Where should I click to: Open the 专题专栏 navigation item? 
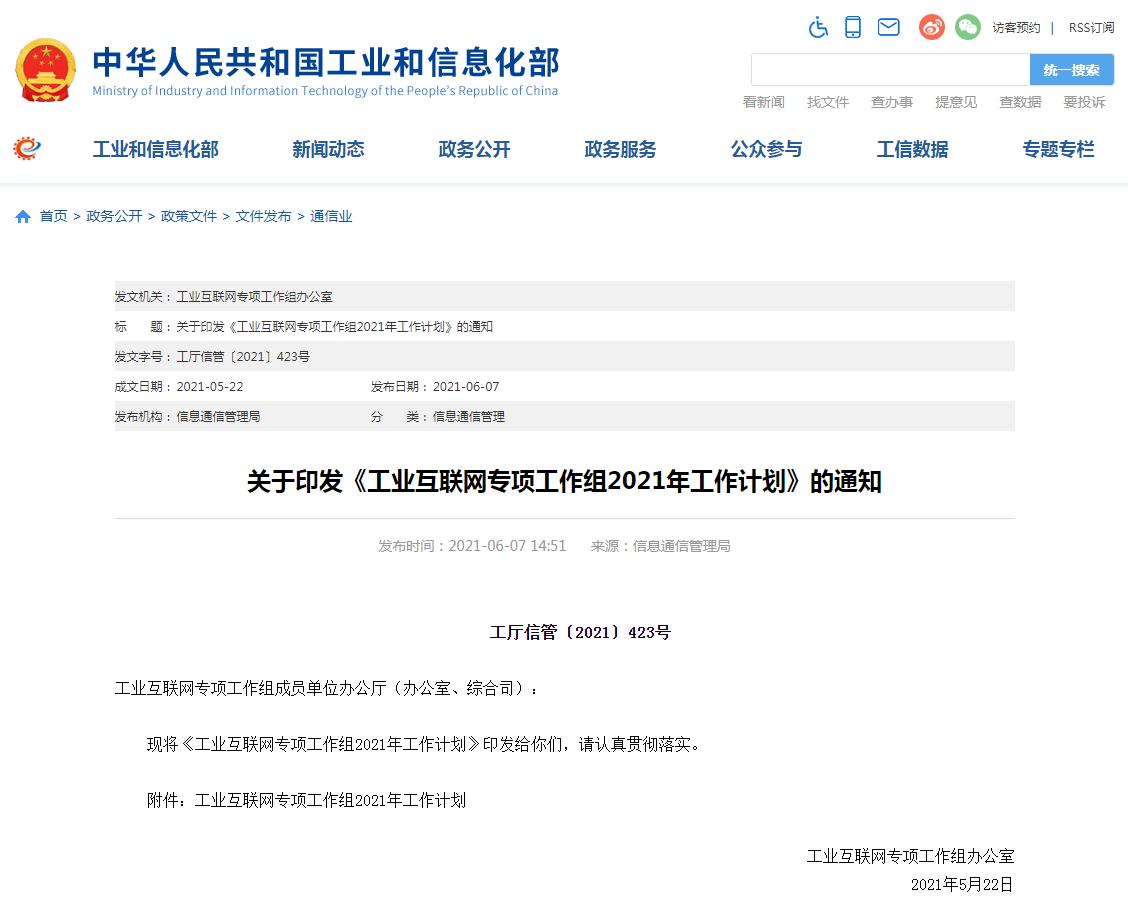click(x=1058, y=150)
